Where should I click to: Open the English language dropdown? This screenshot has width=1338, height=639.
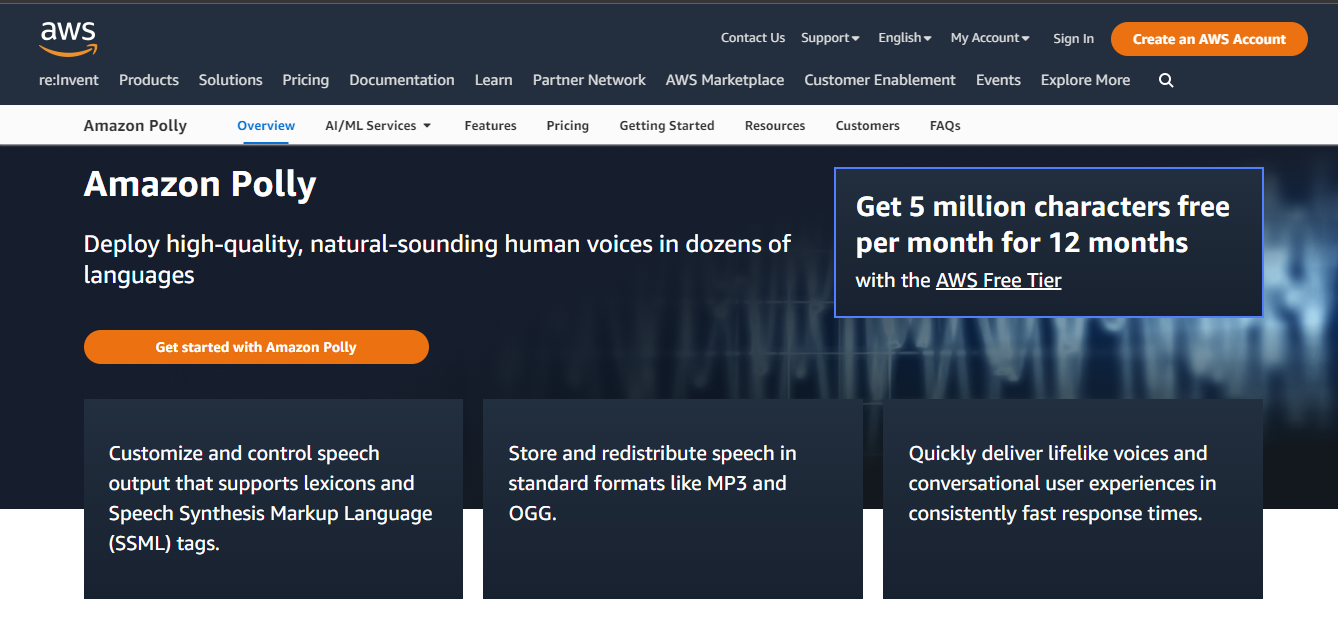[x=905, y=38]
